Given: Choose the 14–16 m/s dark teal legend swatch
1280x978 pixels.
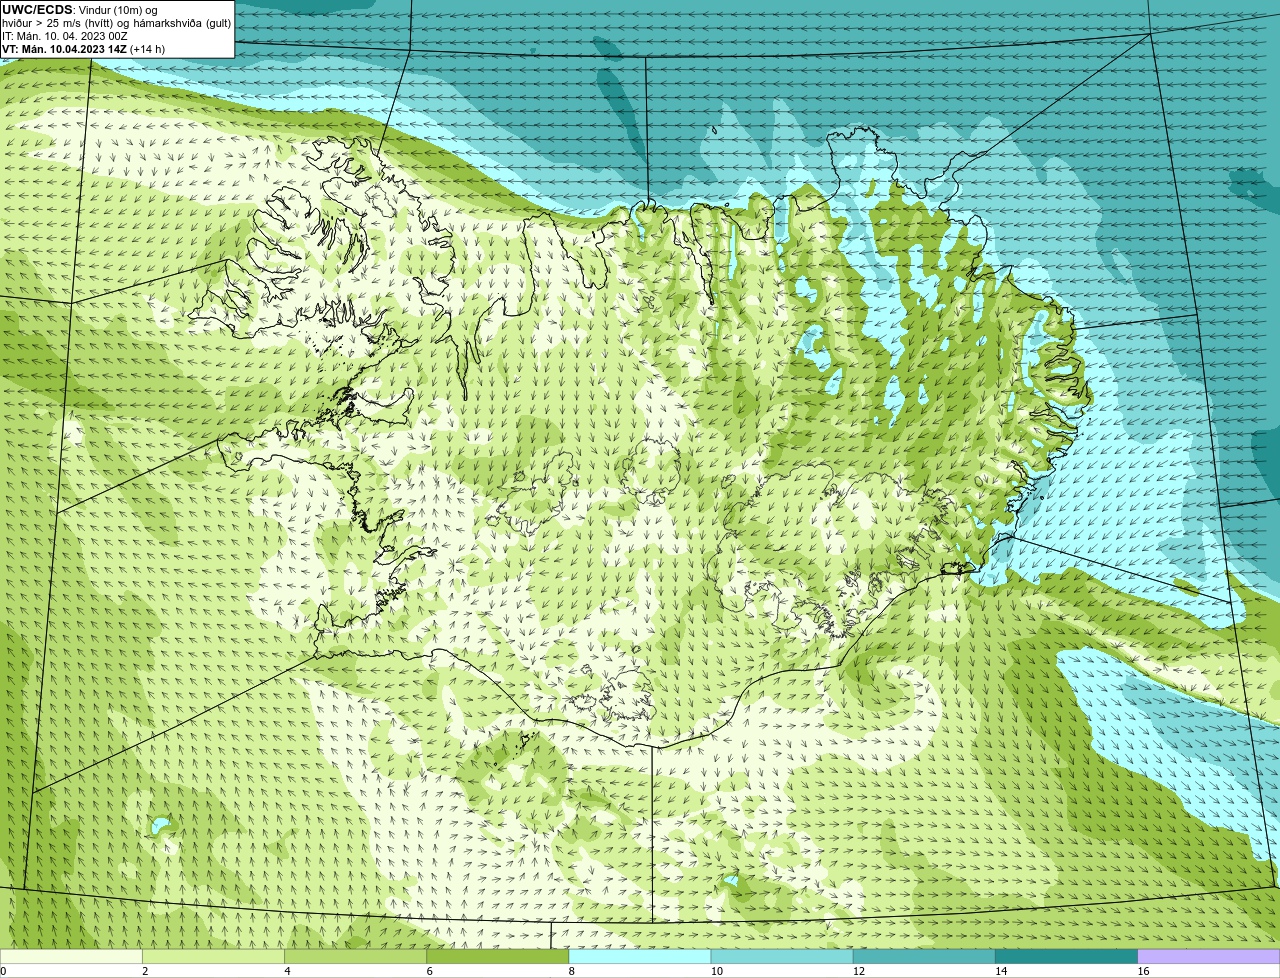Looking at the screenshot, I should point(1066,957).
